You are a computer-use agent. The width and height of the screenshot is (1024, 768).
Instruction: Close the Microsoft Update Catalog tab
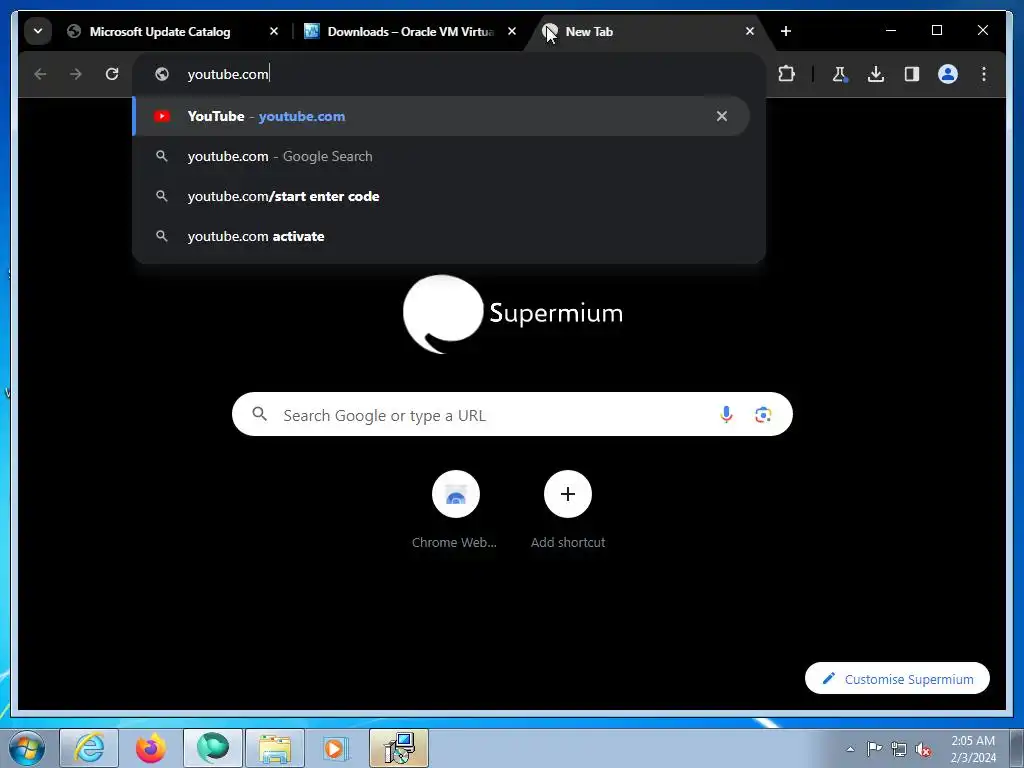[274, 31]
